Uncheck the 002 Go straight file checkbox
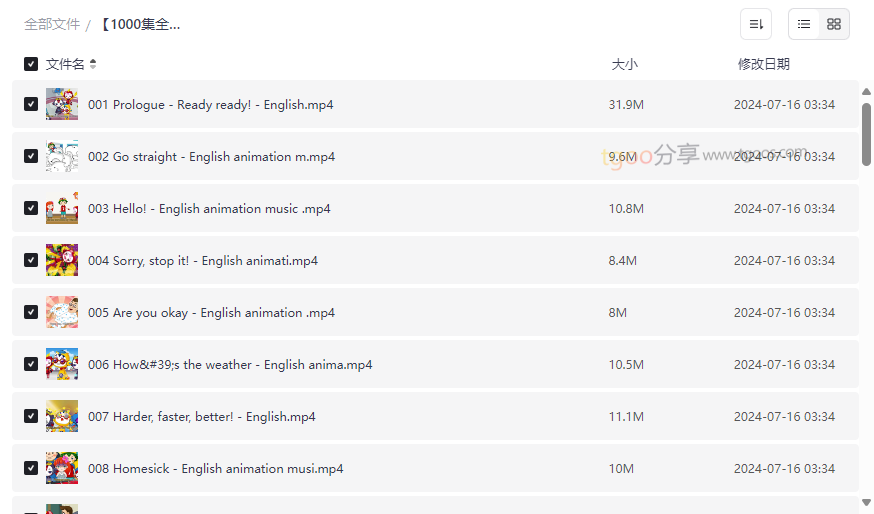 (x=31, y=156)
